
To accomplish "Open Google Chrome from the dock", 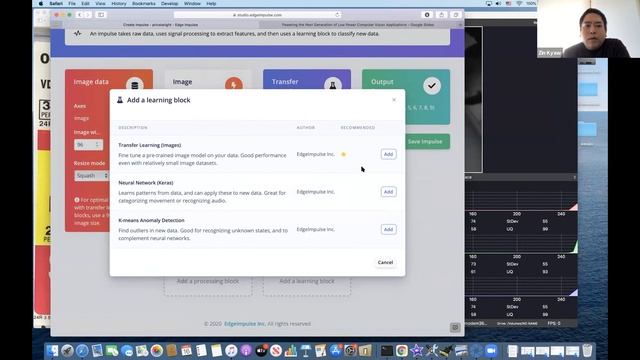I will pyautogui.click(x=402, y=351).
